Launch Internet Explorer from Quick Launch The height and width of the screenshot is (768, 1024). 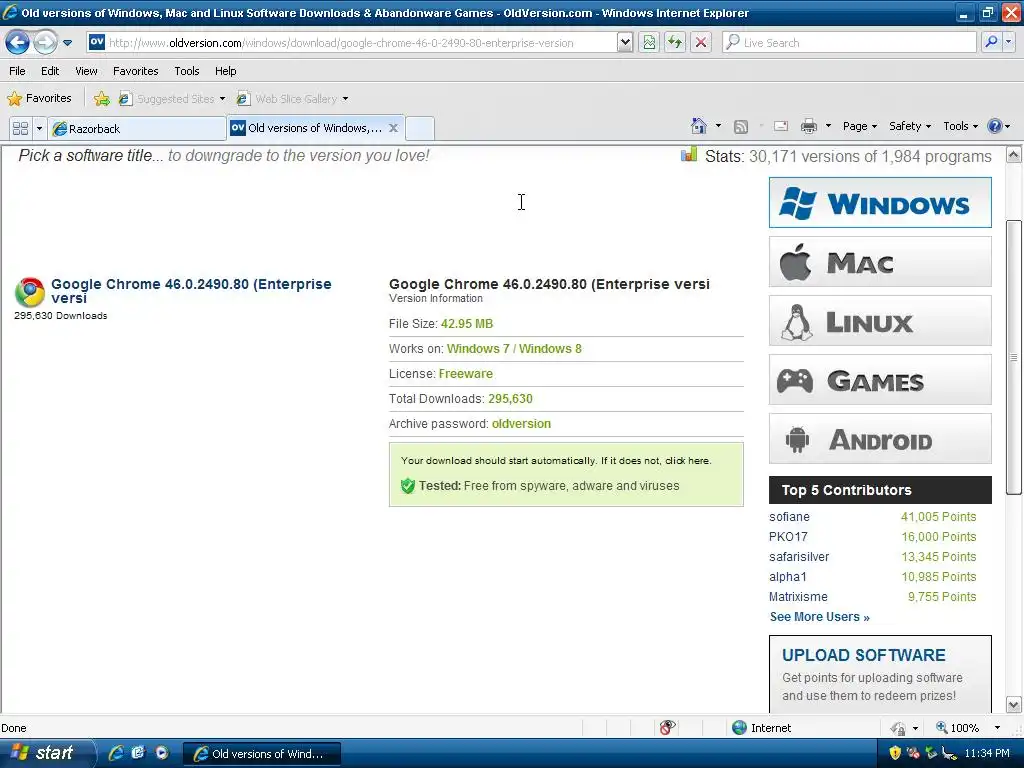(x=116, y=753)
